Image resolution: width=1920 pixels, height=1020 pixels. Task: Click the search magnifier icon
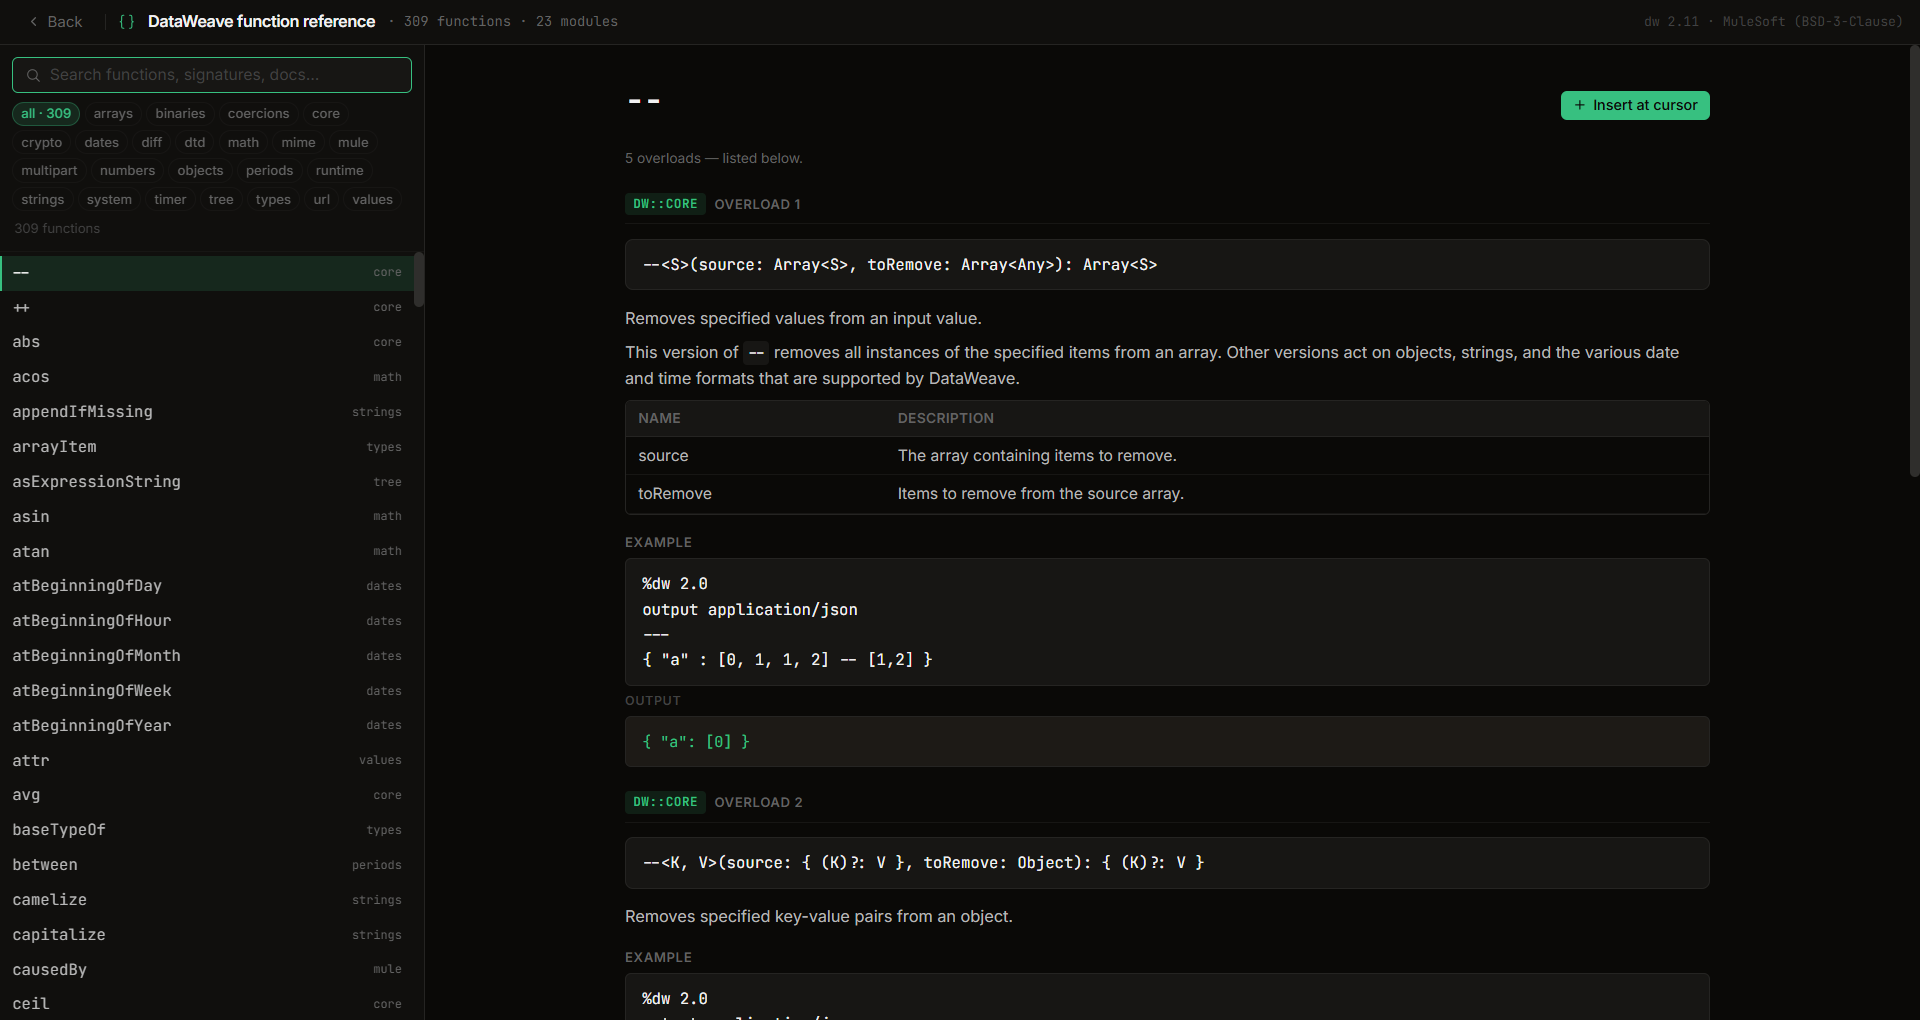click(x=33, y=75)
